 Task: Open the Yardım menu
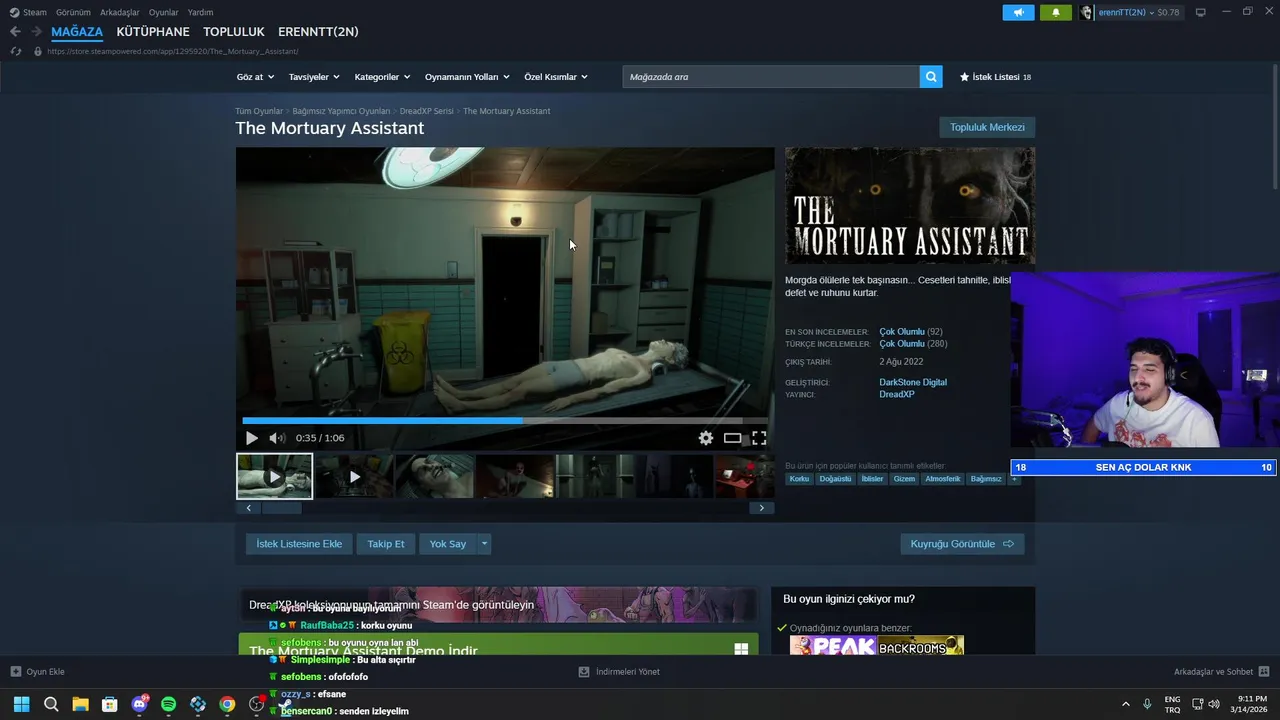[x=200, y=12]
